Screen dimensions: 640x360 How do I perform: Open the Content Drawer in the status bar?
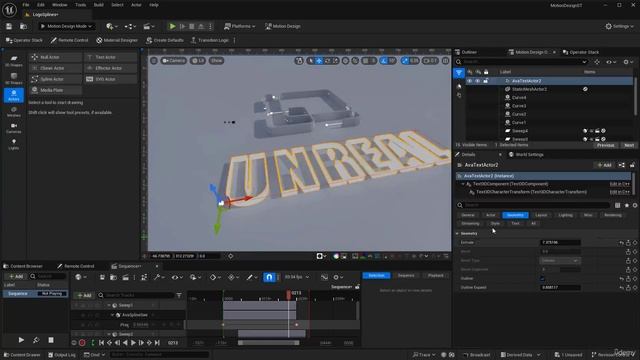click(22, 355)
